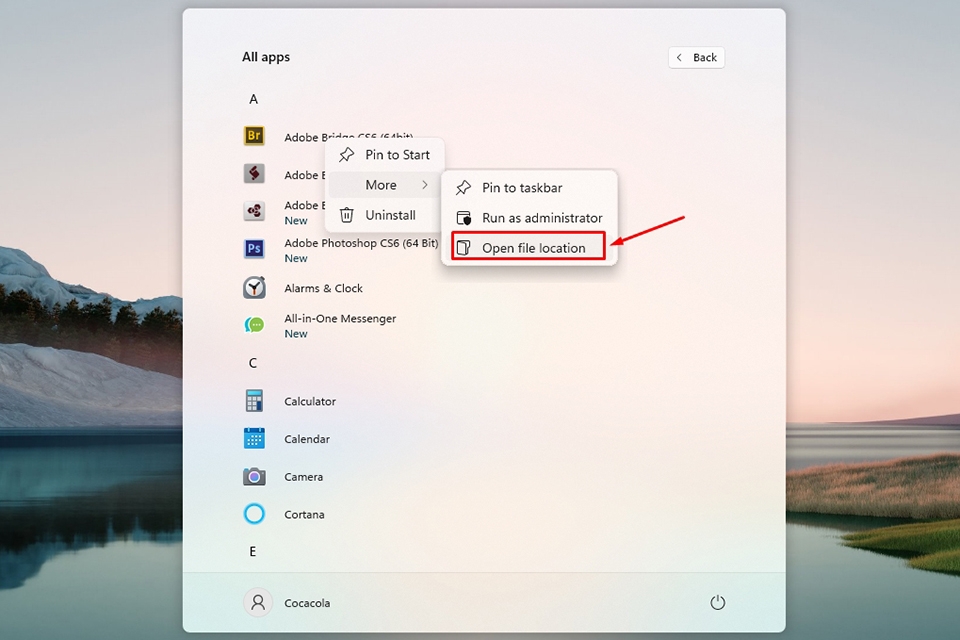Image resolution: width=960 pixels, height=640 pixels.
Task: Open the Camera app icon
Action: coord(253,477)
